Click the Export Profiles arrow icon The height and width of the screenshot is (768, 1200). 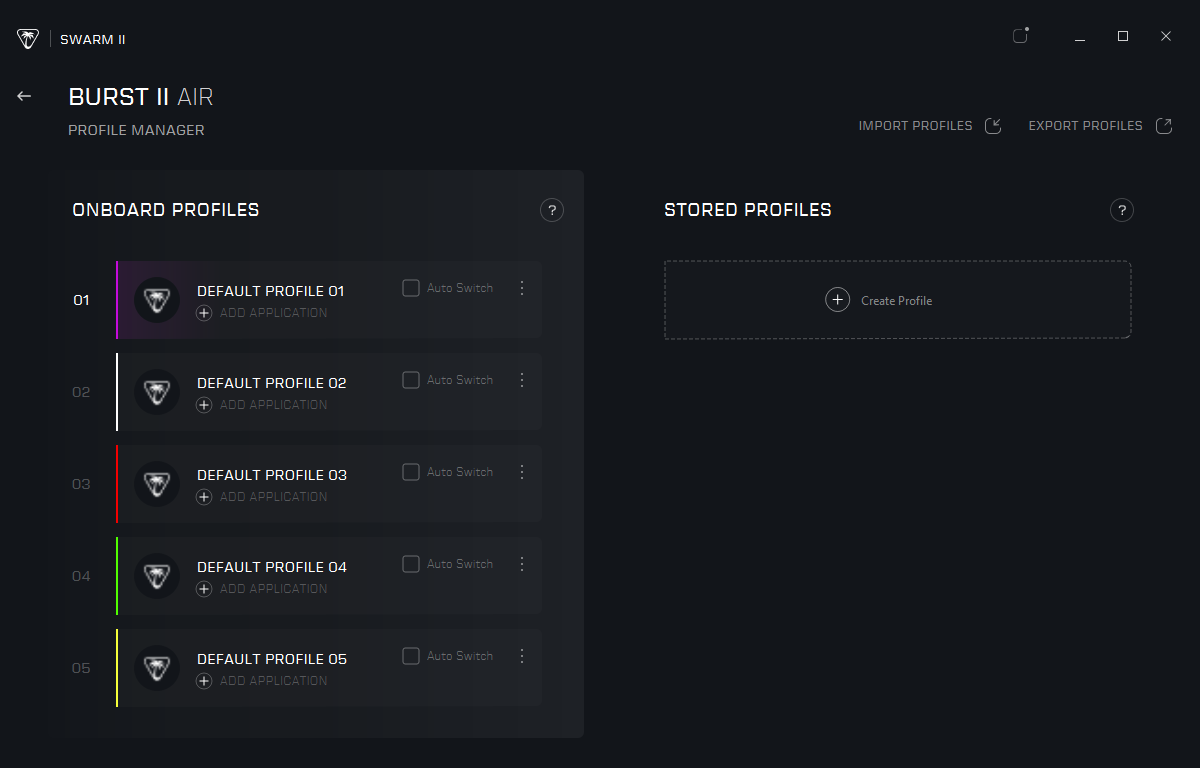click(x=1163, y=126)
